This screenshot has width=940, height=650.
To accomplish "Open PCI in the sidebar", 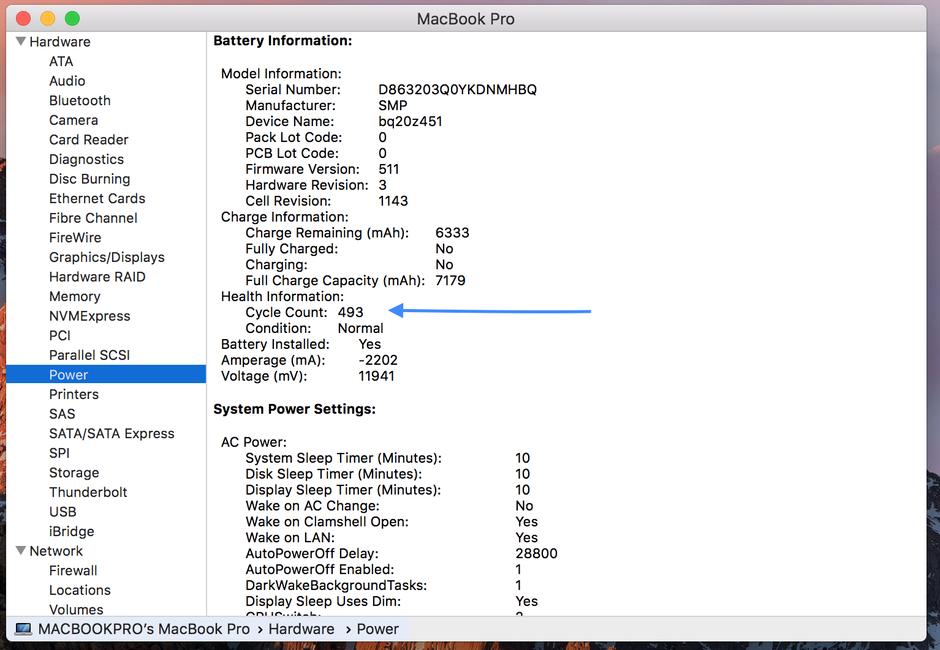I will click(x=60, y=335).
